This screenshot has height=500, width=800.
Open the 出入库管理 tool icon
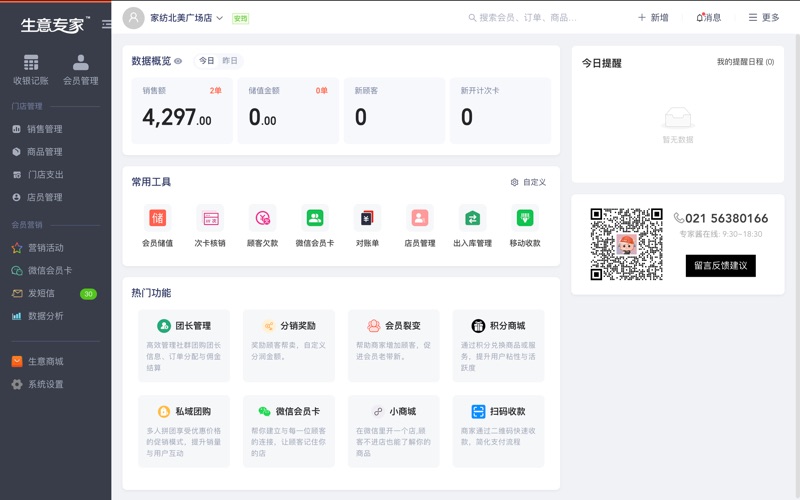pos(472,218)
